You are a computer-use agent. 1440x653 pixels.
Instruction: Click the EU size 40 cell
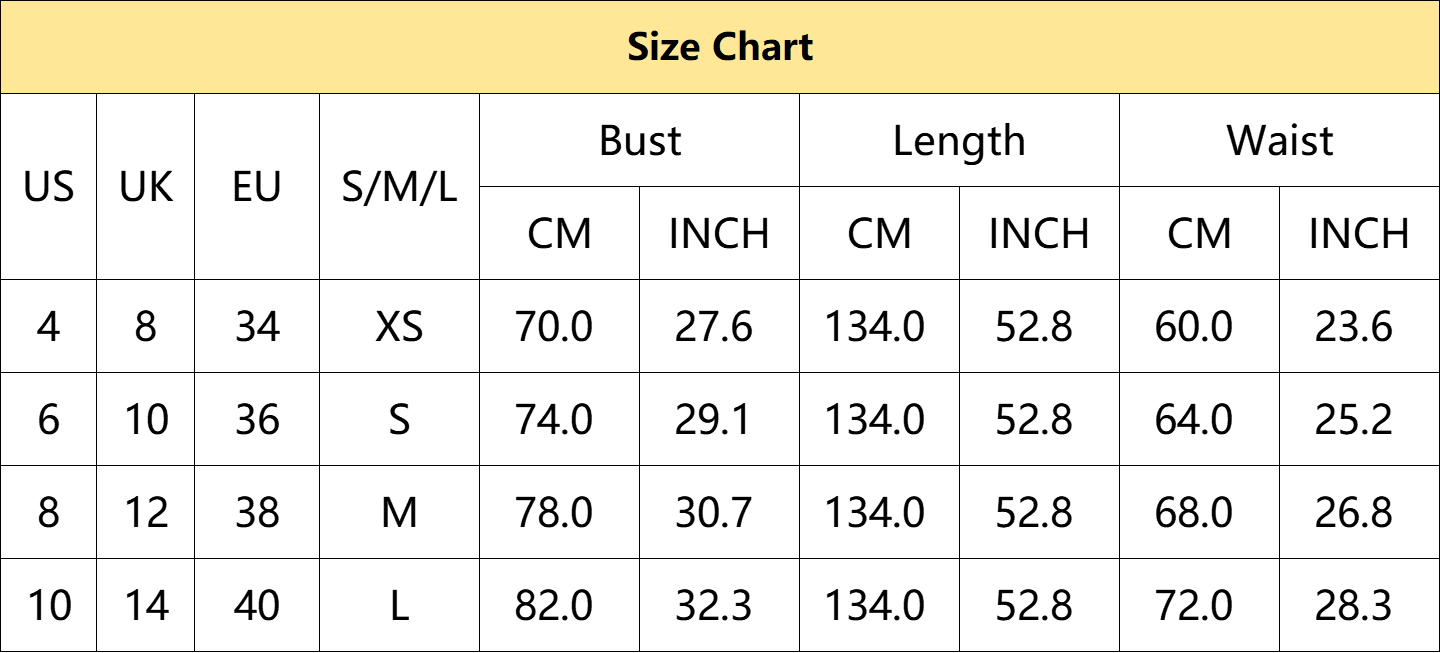(257, 606)
